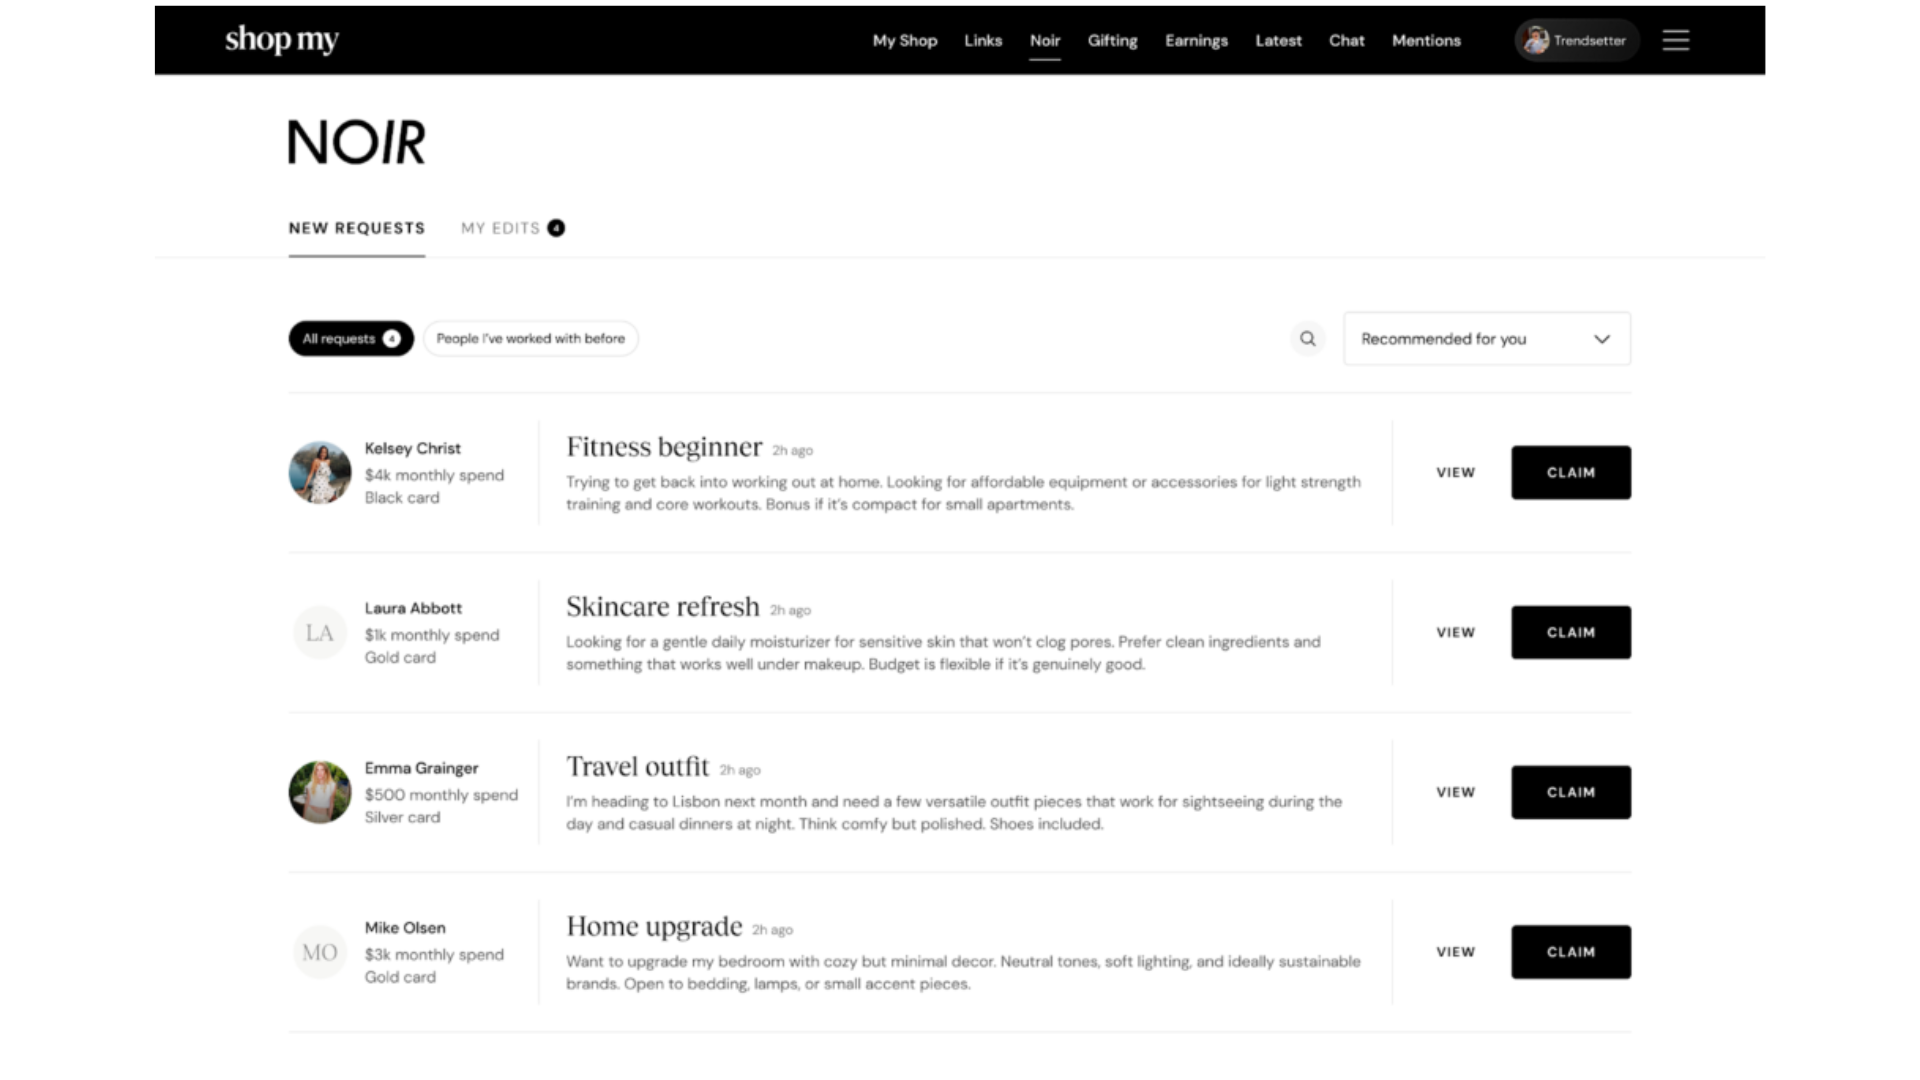Go to Earnings in the navigation bar
Viewport: 1920px width, 1080px height.
click(x=1196, y=40)
